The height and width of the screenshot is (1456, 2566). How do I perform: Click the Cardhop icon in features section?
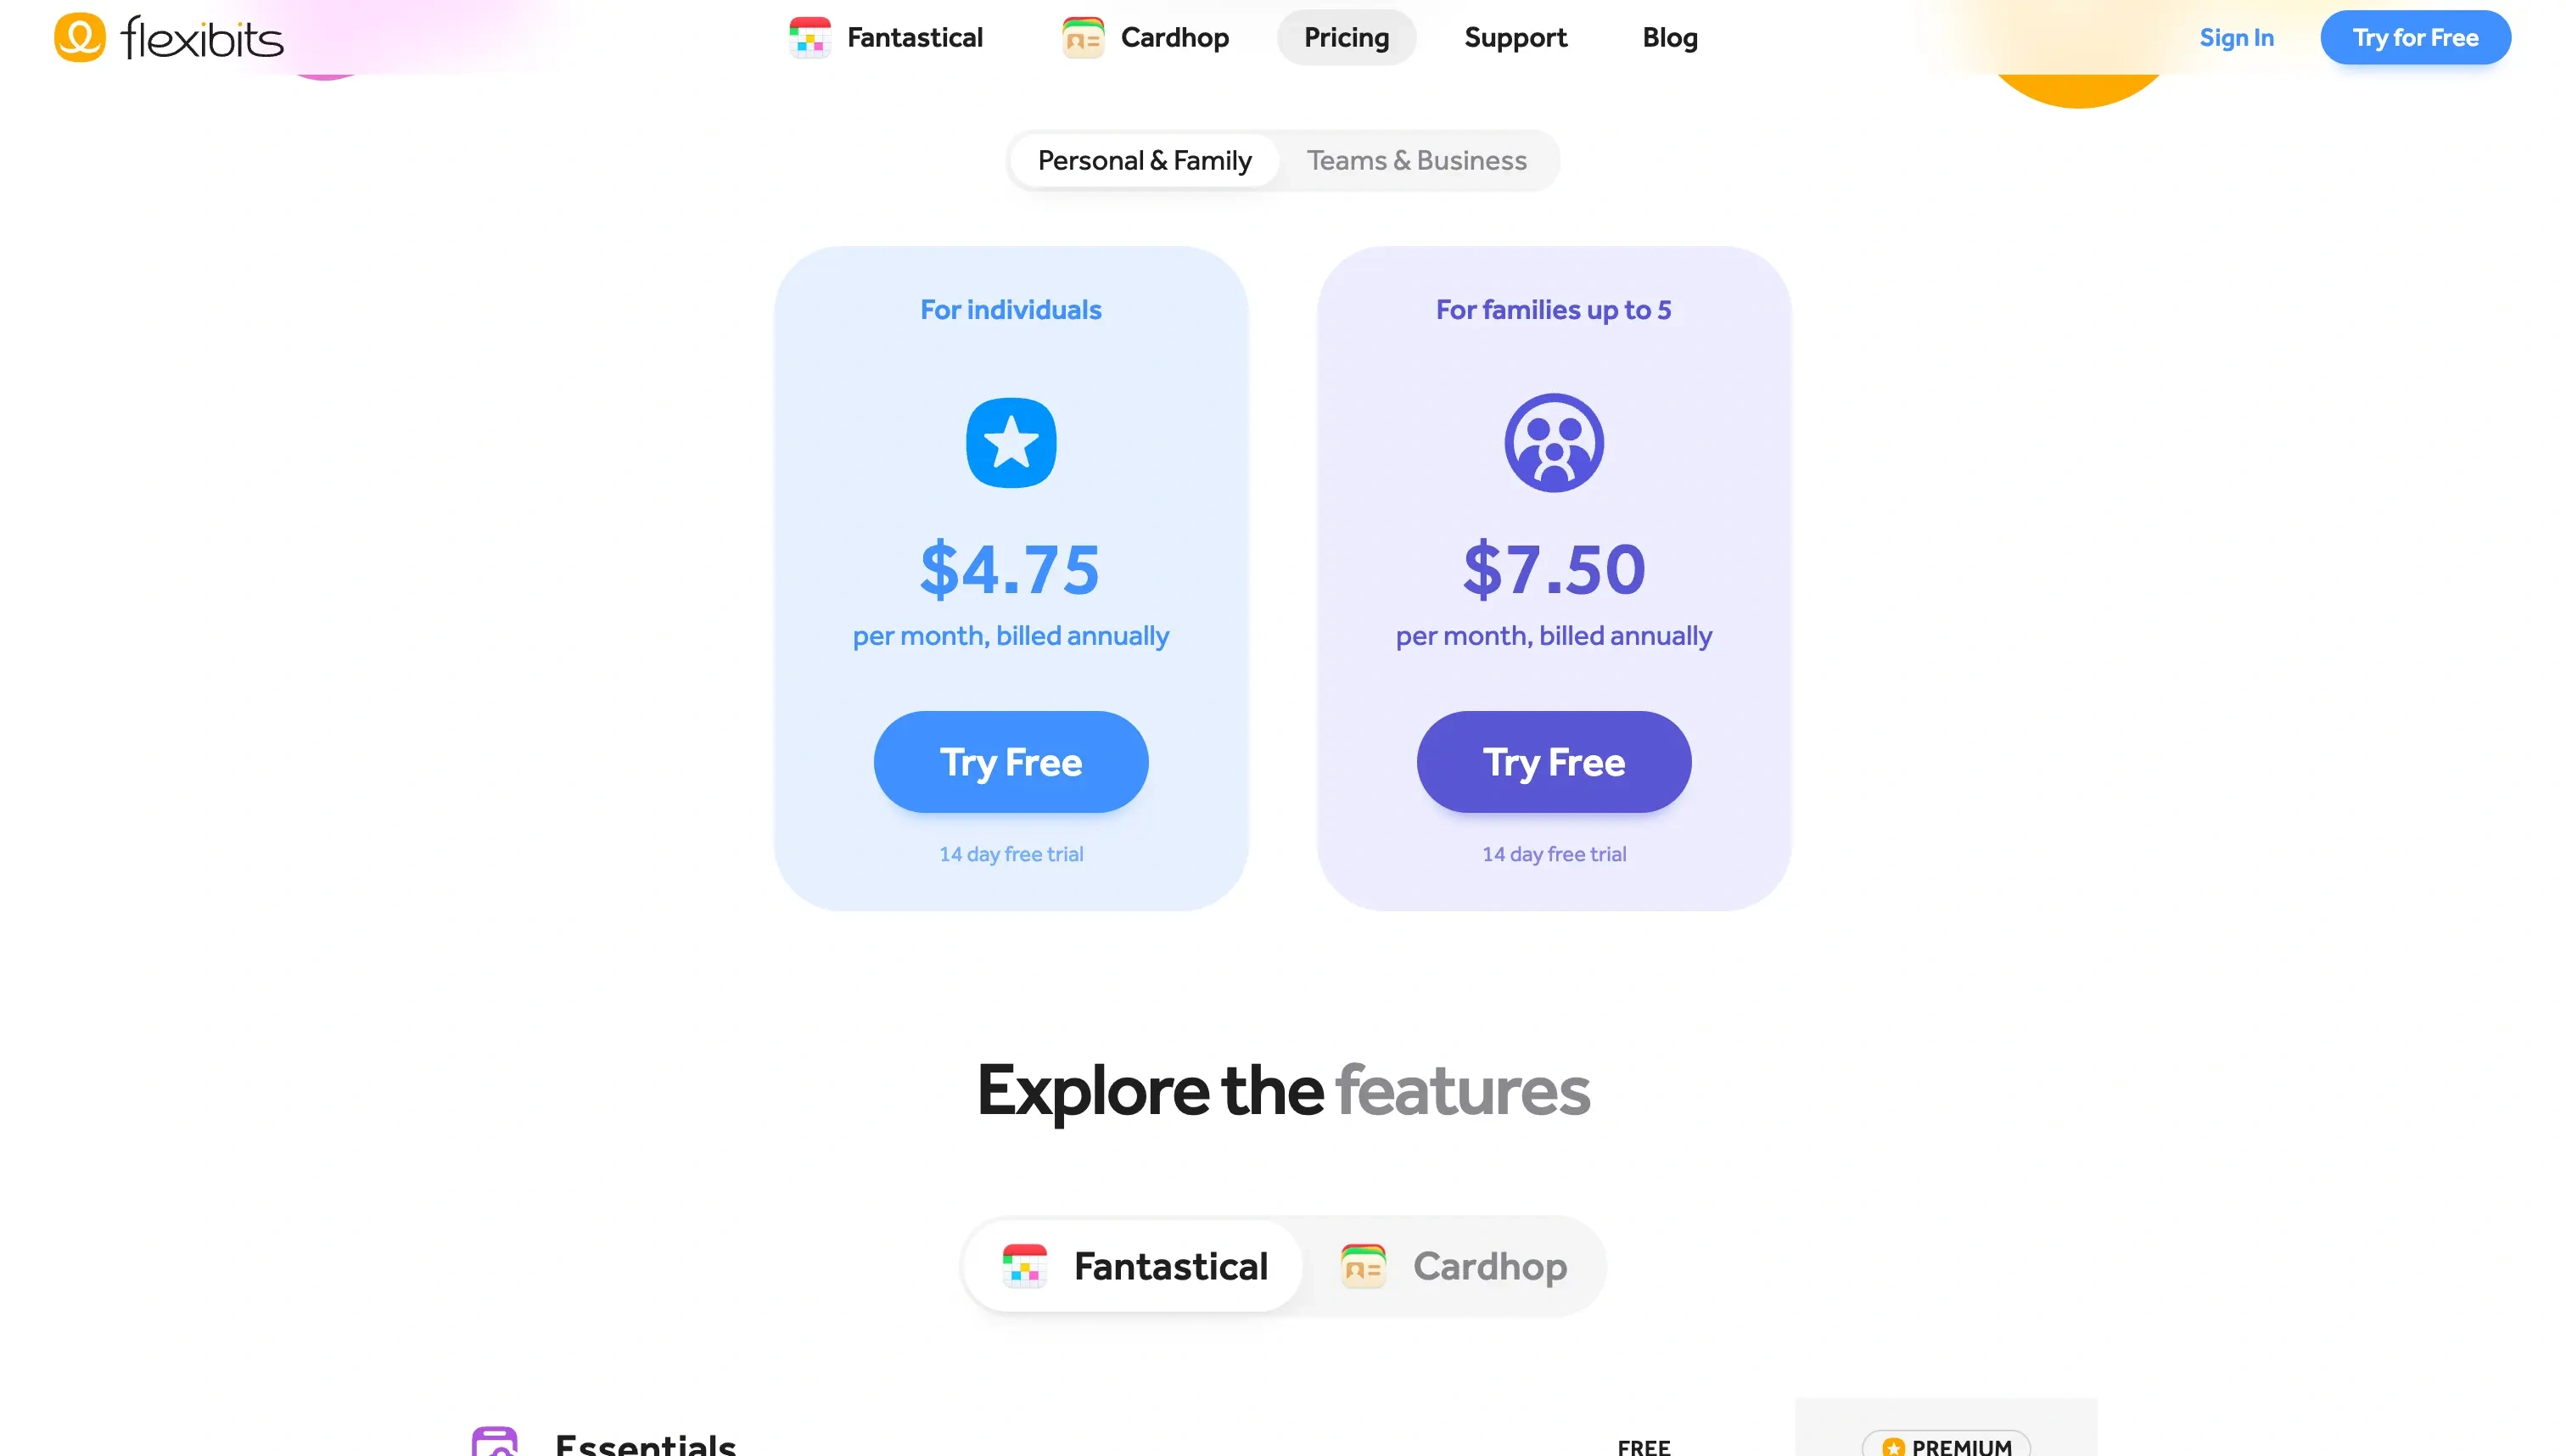click(1366, 1264)
